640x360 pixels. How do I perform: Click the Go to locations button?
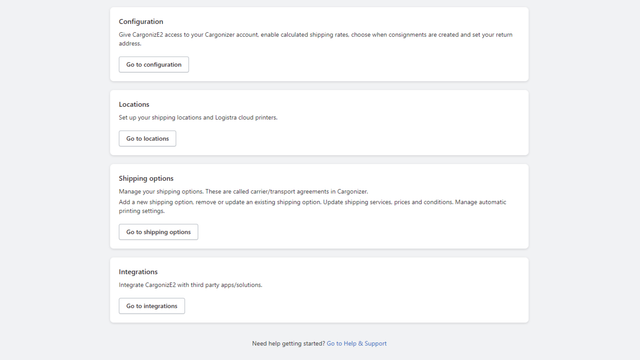click(x=147, y=138)
